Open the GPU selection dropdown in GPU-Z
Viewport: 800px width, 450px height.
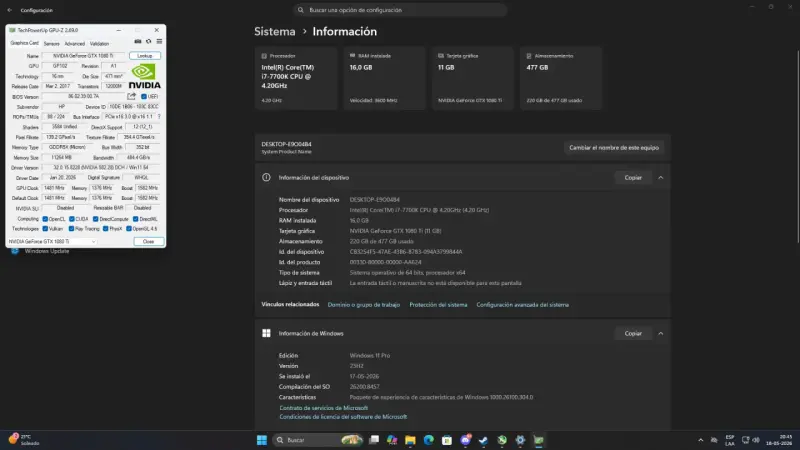pyautogui.click(x=52, y=241)
